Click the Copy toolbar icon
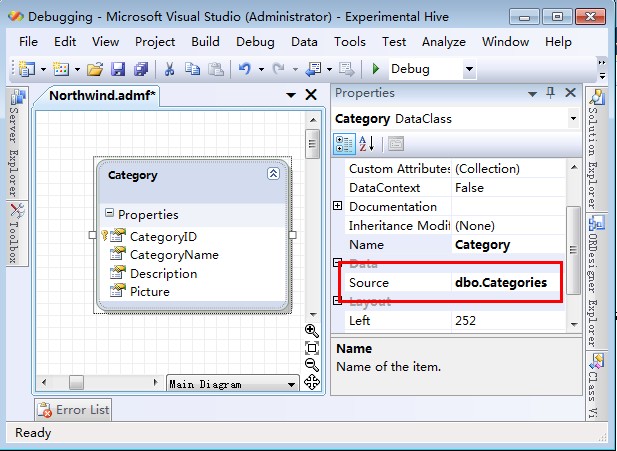 [x=192, y=69]
